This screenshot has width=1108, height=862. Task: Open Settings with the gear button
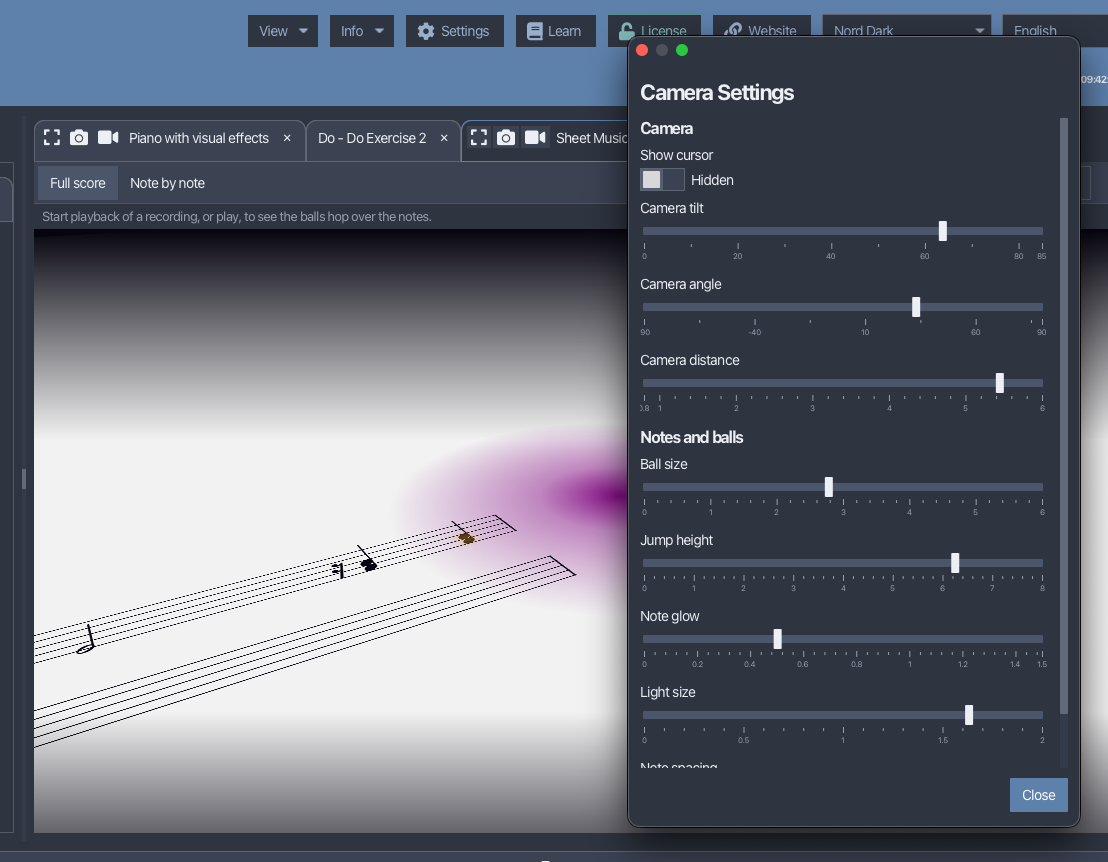tap(454, 31)
